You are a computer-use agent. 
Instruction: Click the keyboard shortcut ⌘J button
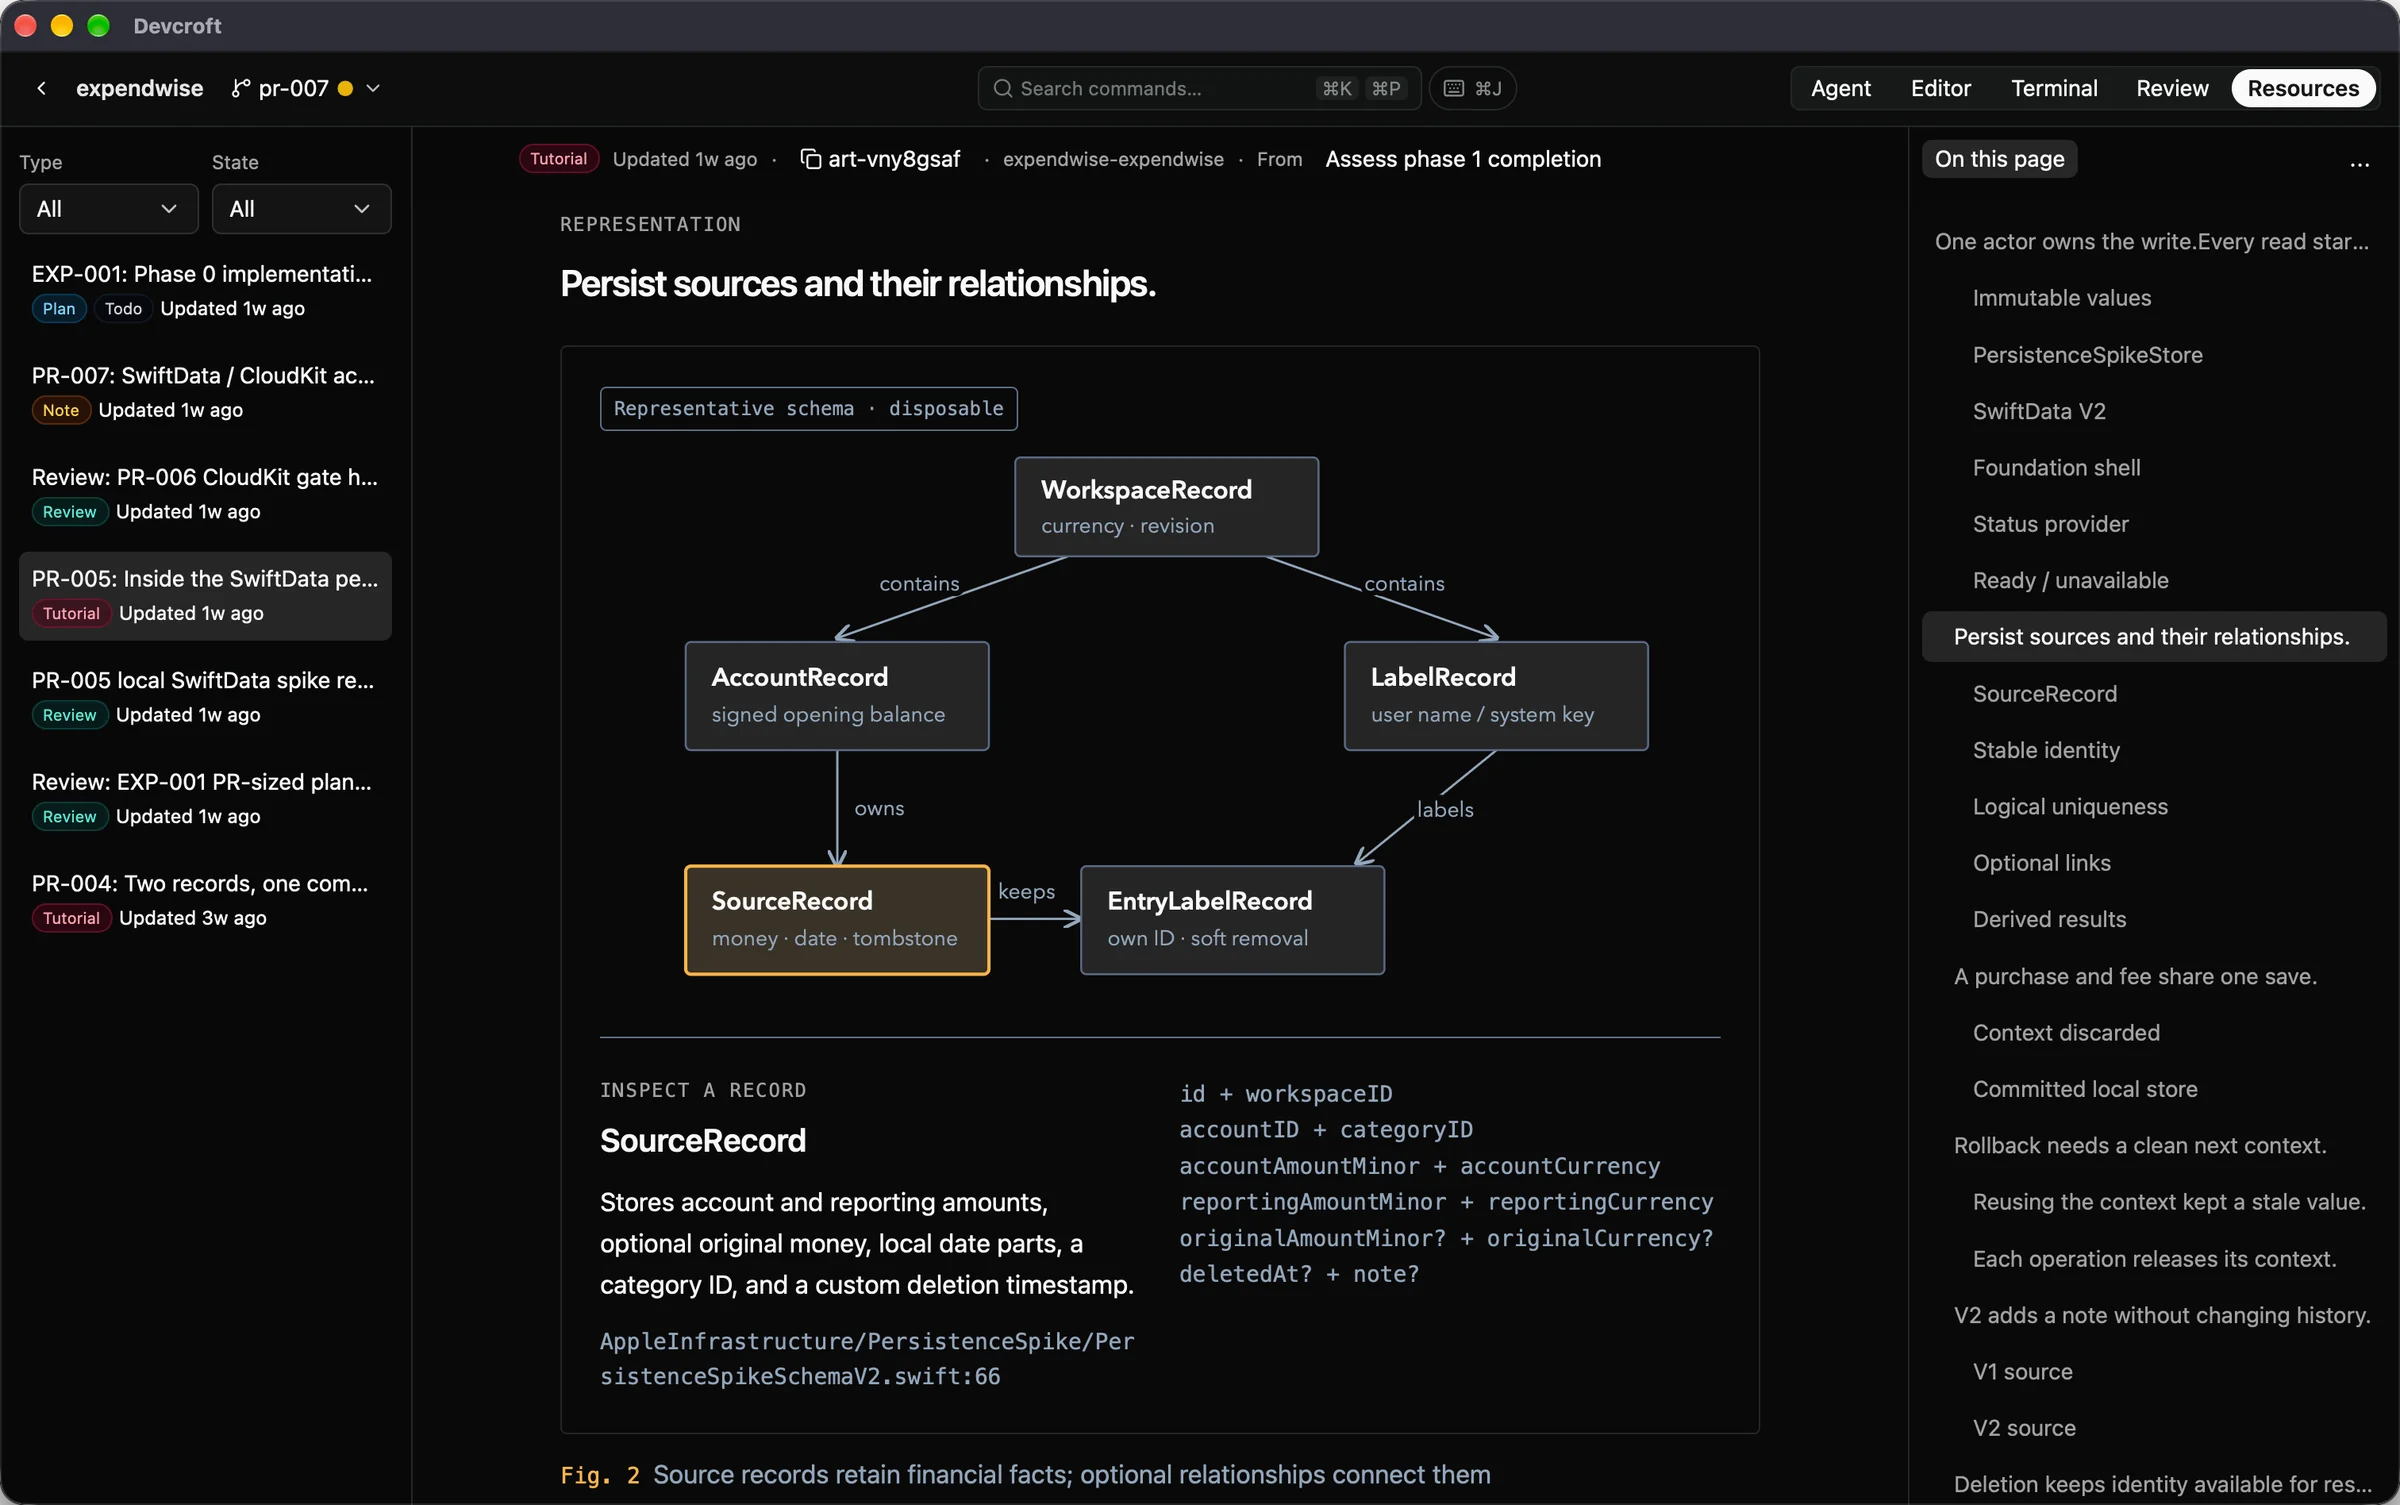(1472, 88)
